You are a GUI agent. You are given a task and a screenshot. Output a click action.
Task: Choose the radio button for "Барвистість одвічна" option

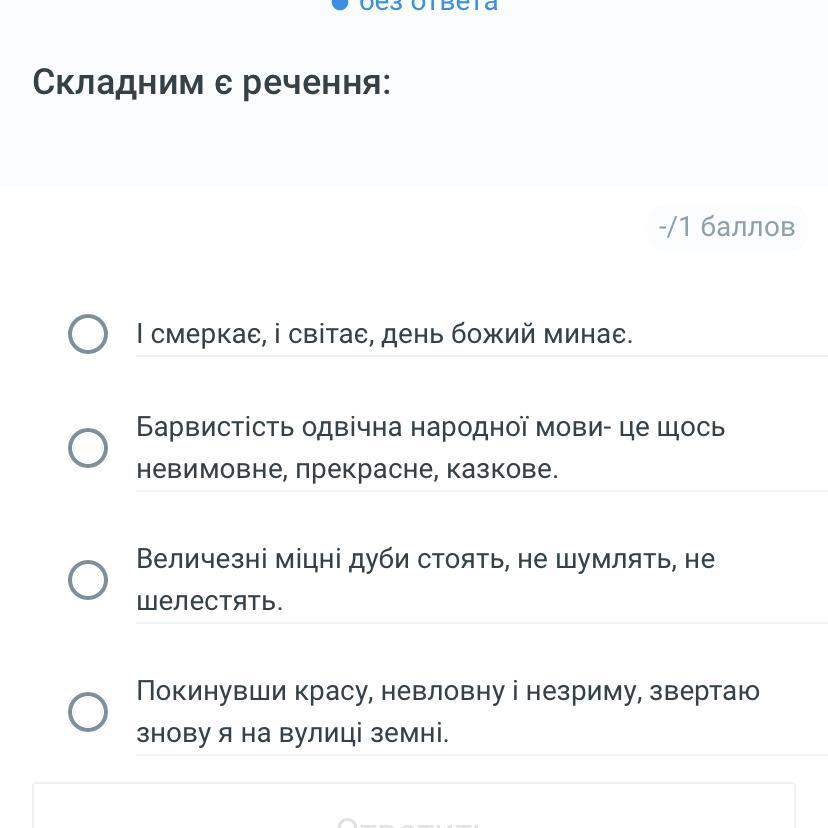pos(88,448)
